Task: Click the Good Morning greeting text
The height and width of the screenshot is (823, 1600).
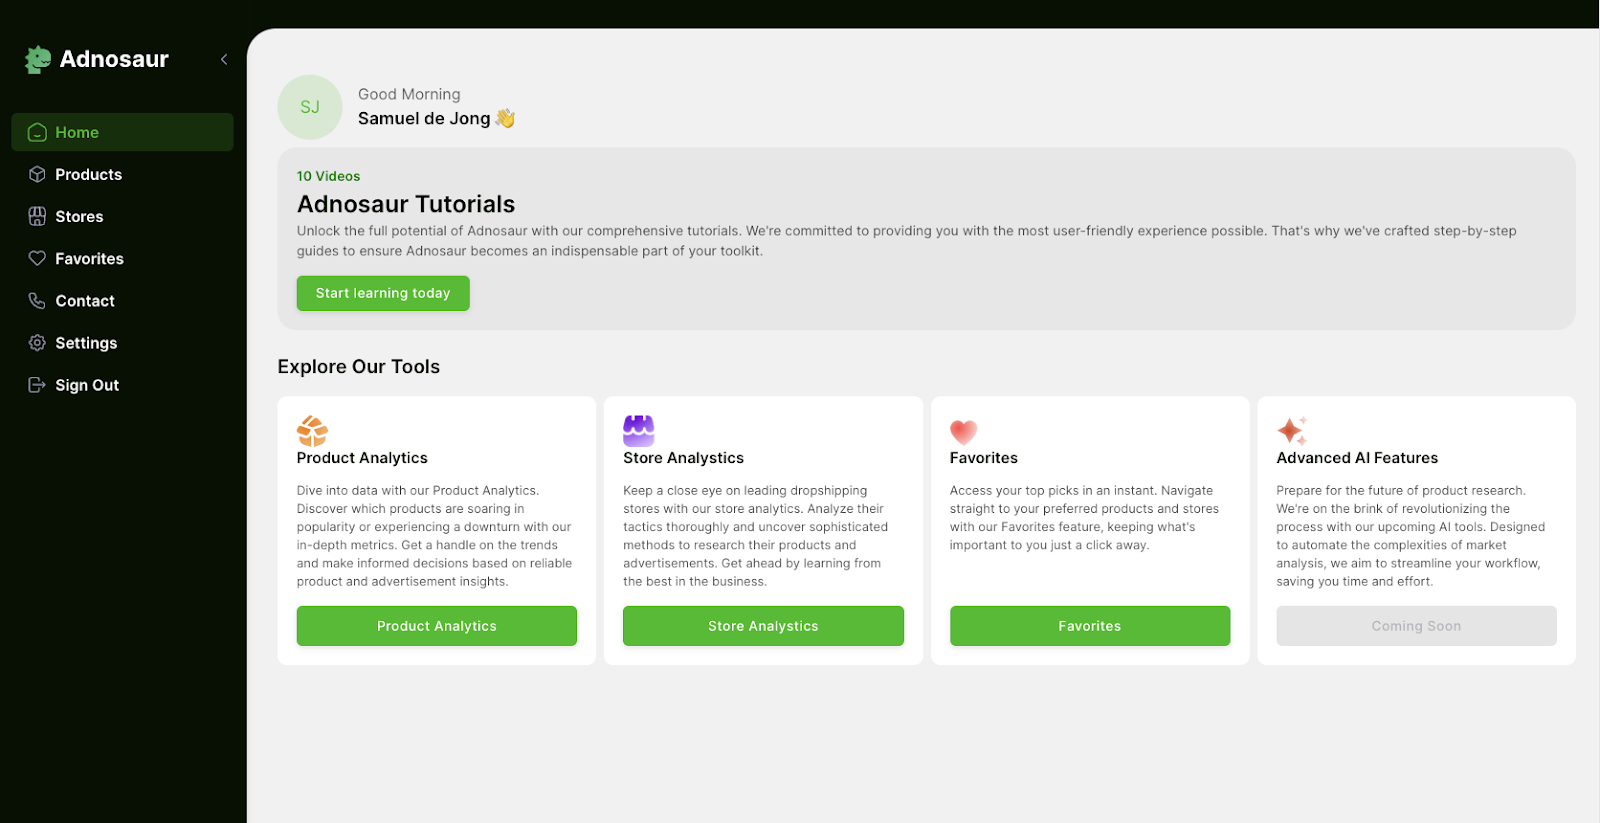Action: [409, 94]
